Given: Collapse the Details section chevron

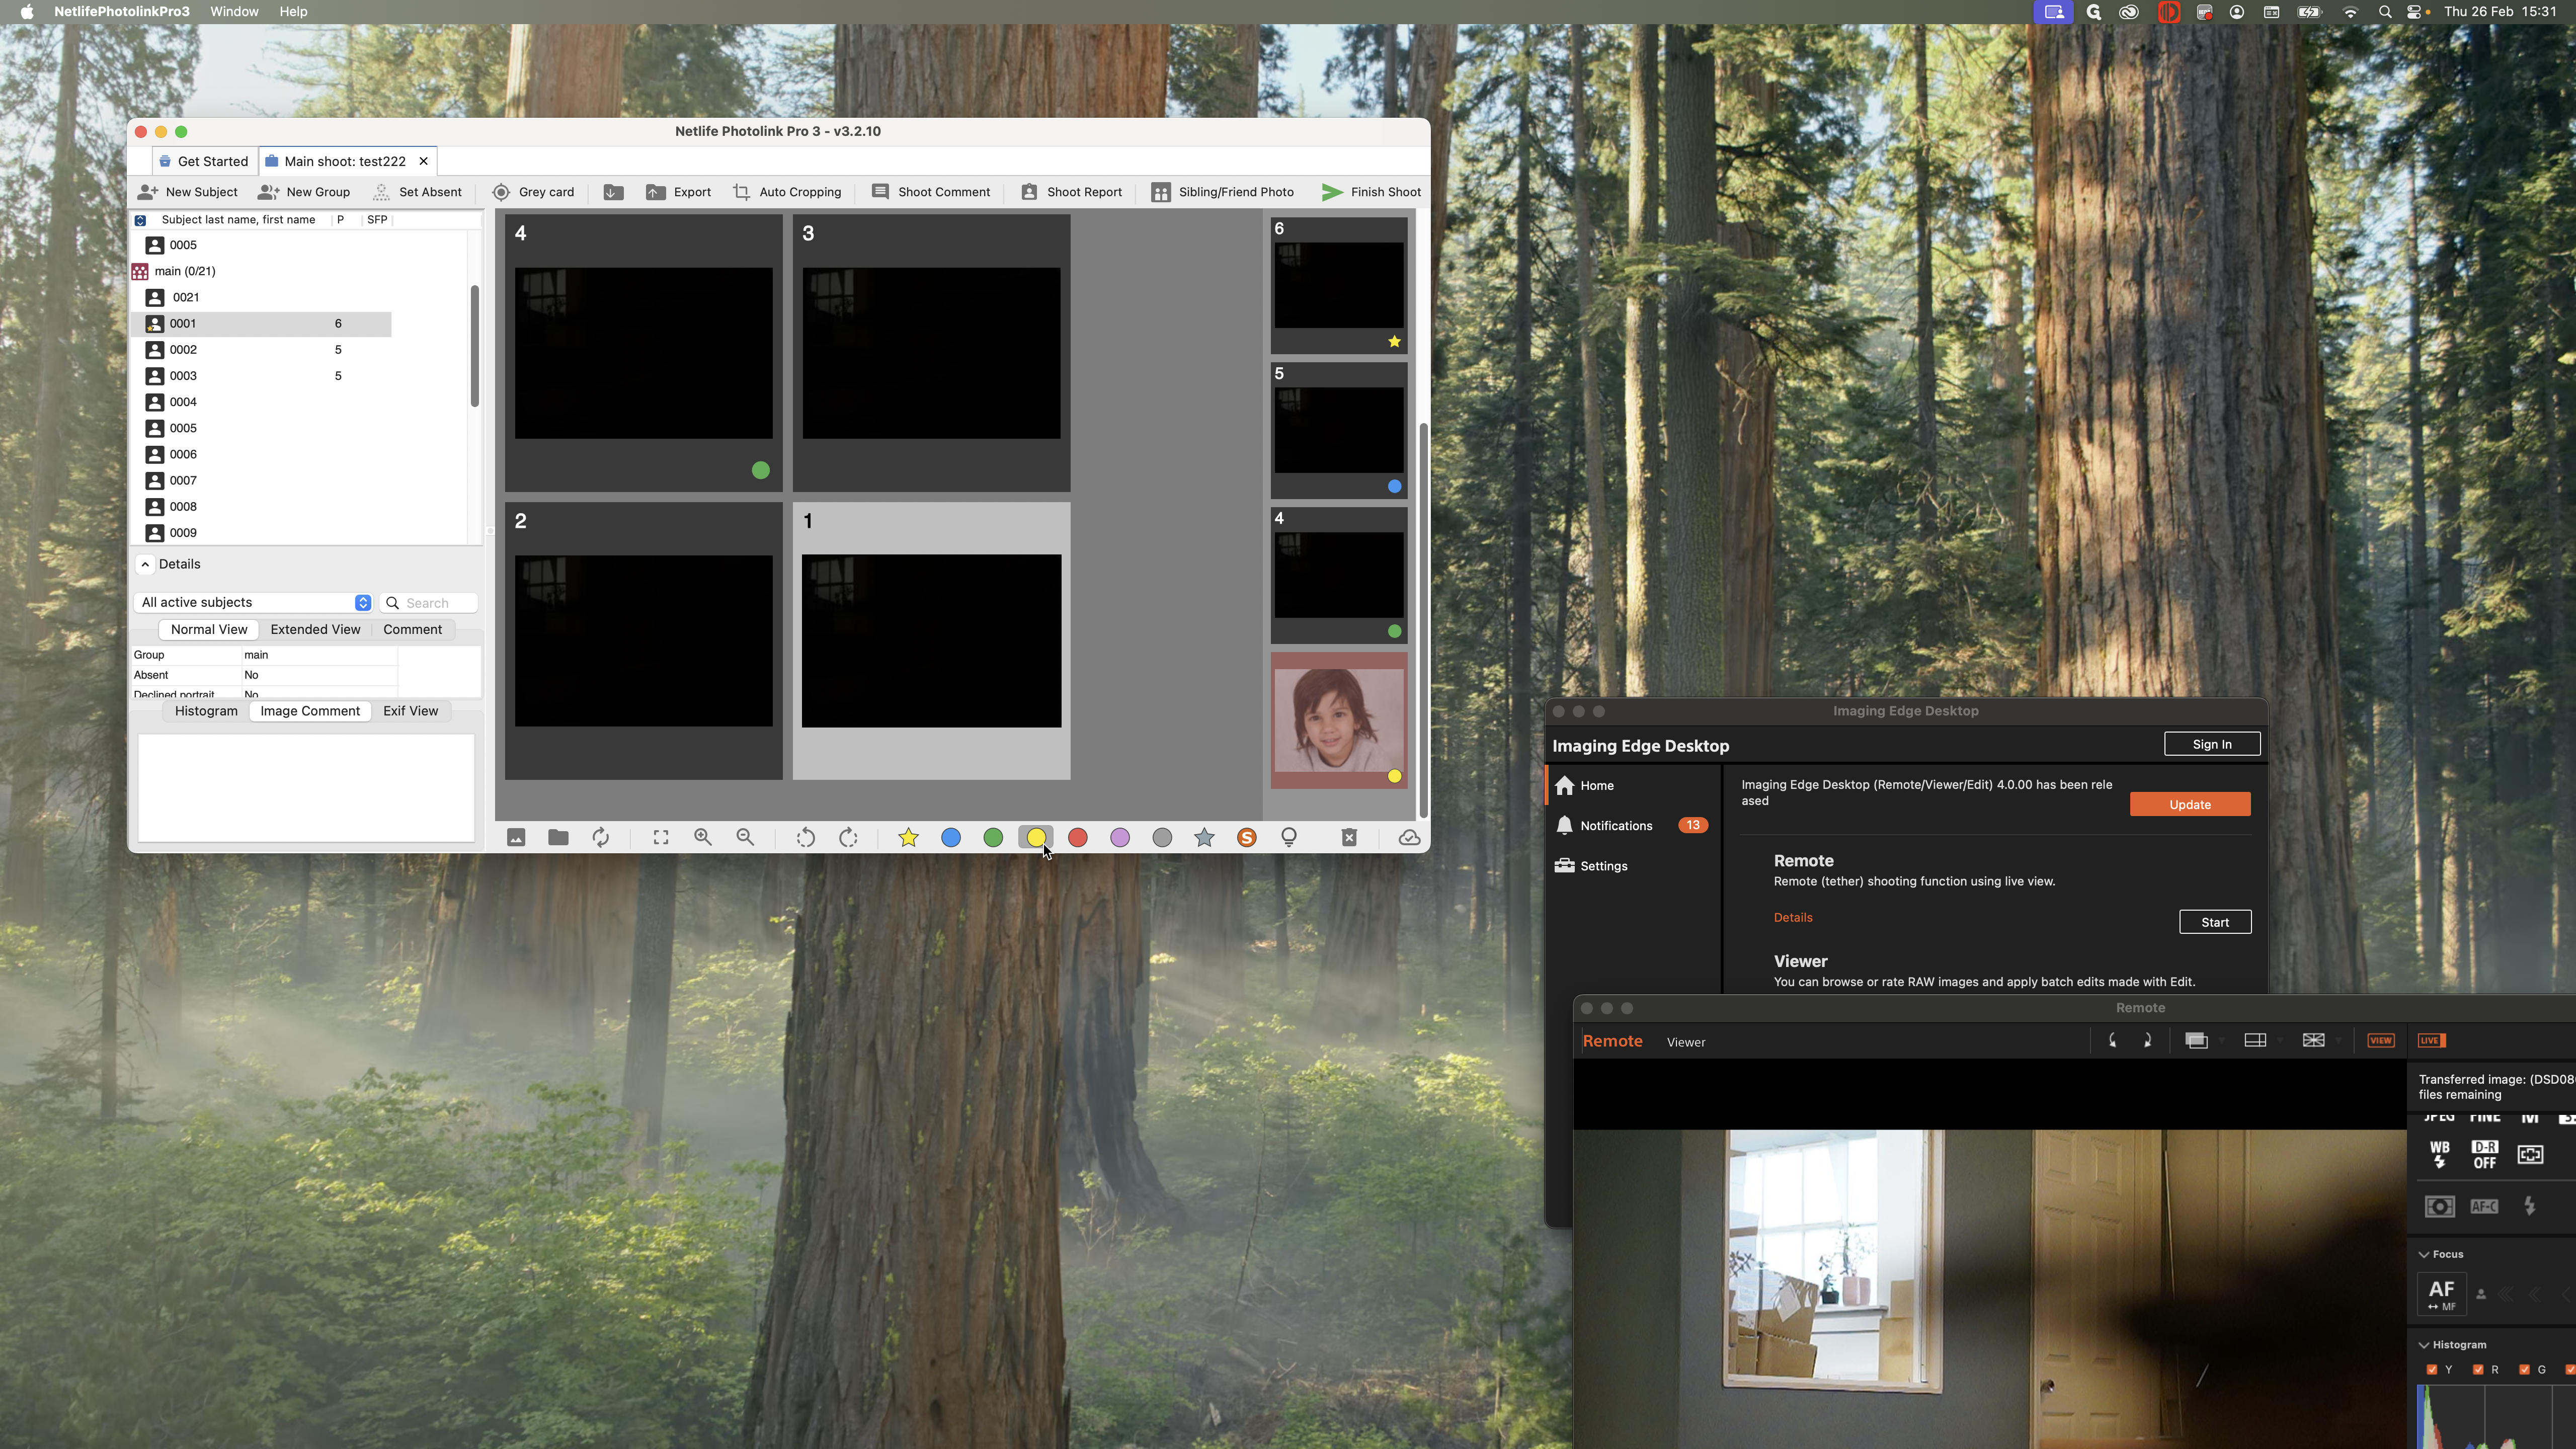Looking at the screenshot, I should pyautogui.click(x=145, y=564).
